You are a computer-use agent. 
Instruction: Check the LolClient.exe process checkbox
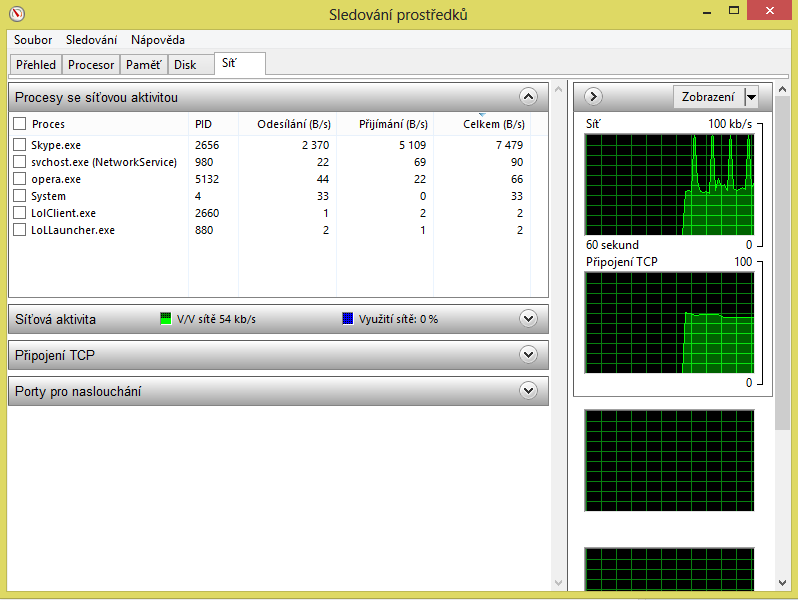pos(19,213)
